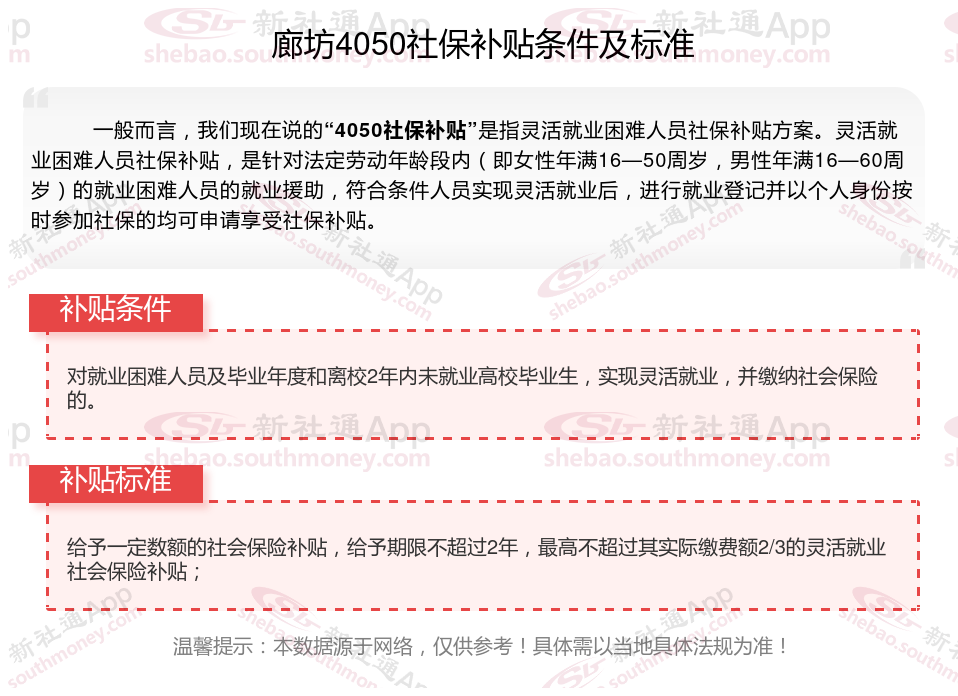The image size is (958, 696).
Task: Click the closing quotation mark icon
Action: click(x=912, y=258)
